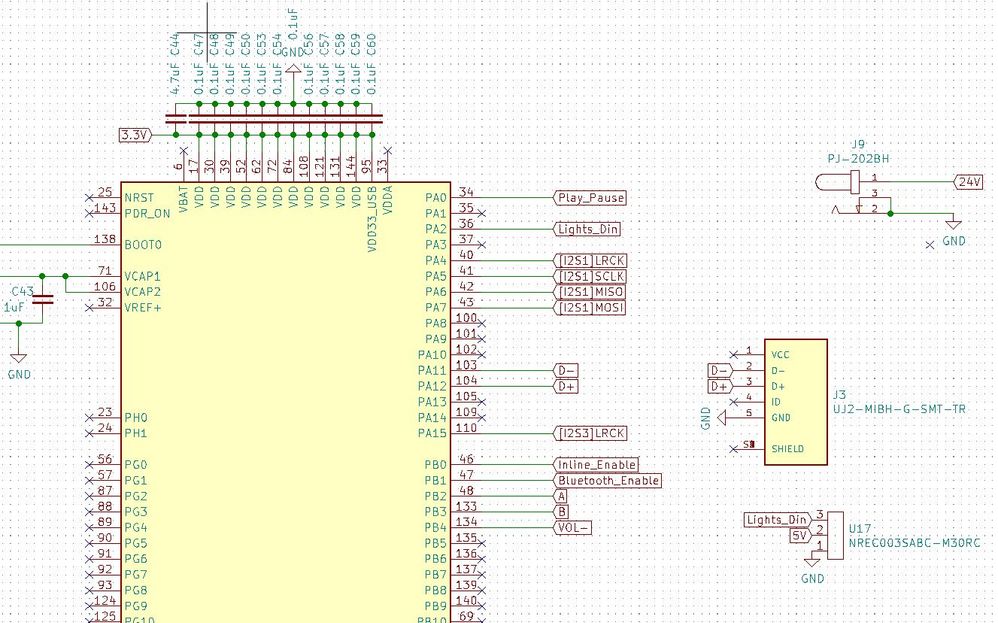
Task: Click the no-connect flag on VBAT pin 6
Action: tap(183, 151)
